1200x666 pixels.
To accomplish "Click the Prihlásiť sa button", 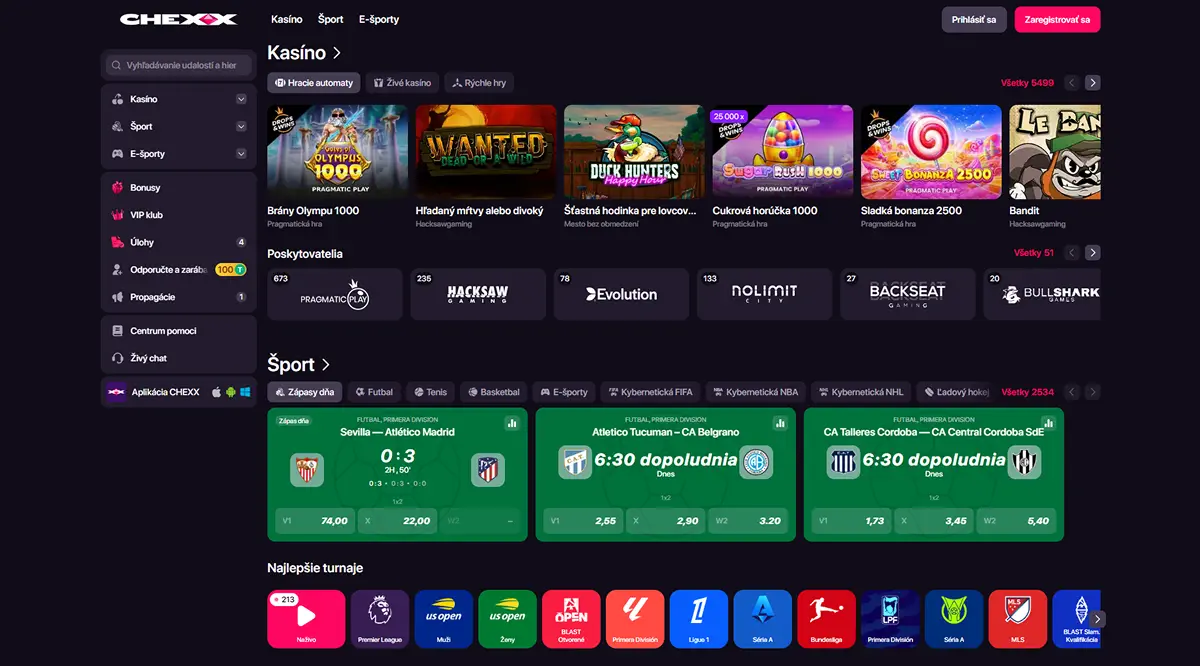I will tap(974, 19).
